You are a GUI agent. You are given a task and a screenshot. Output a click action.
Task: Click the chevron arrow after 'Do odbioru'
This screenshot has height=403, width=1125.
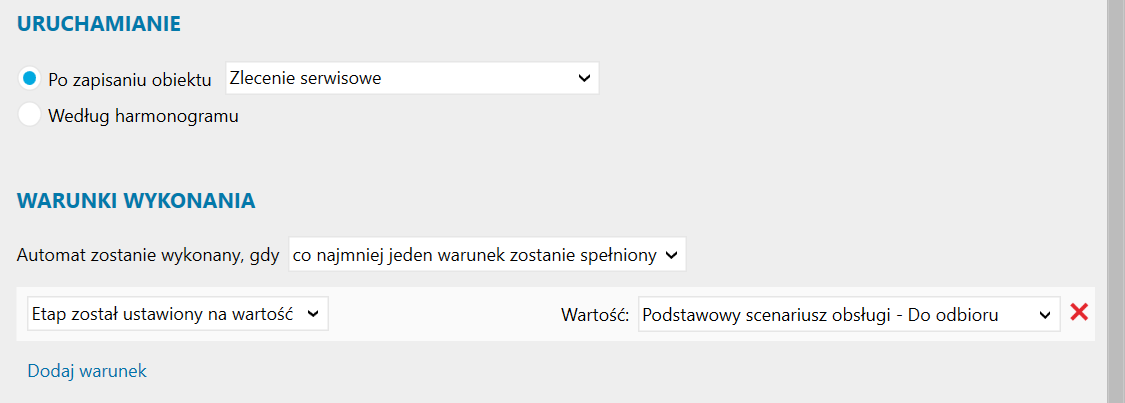coord(1045,314)
